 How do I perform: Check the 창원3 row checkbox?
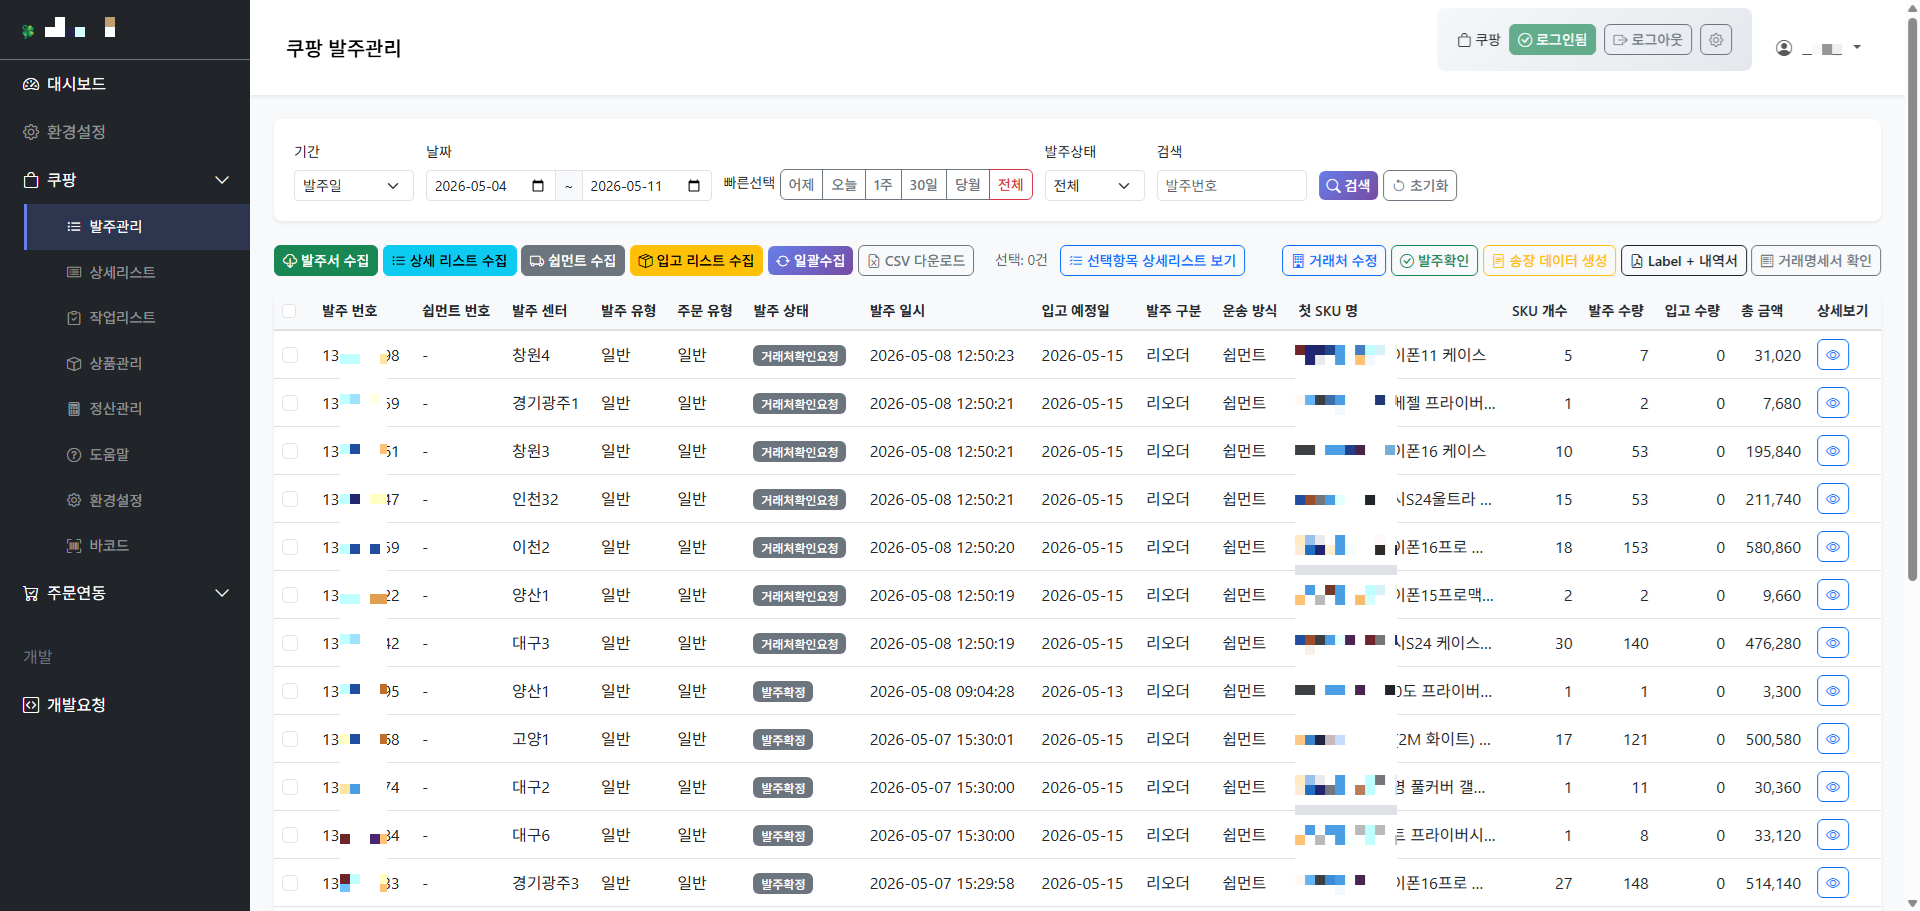tap(290, 451)
